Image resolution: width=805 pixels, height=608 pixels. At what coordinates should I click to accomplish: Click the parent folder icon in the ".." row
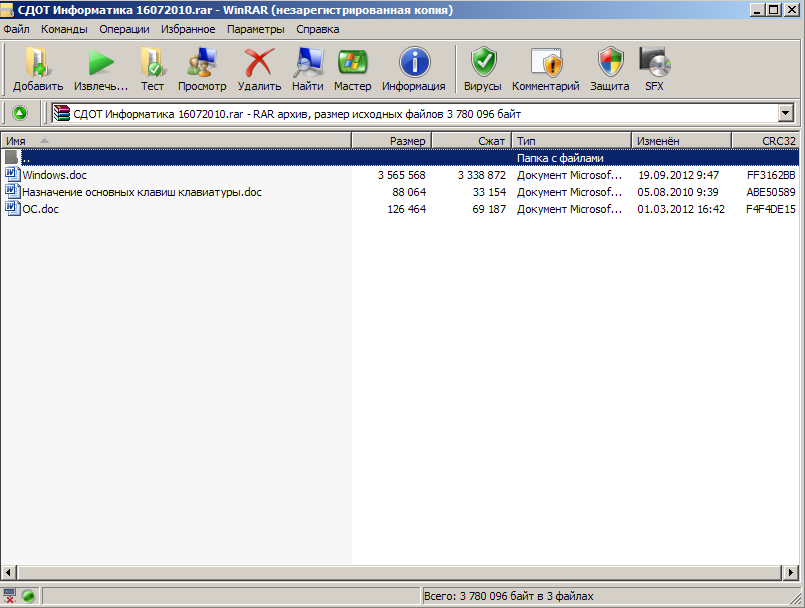pyautogui.click(x=12, y=157)
